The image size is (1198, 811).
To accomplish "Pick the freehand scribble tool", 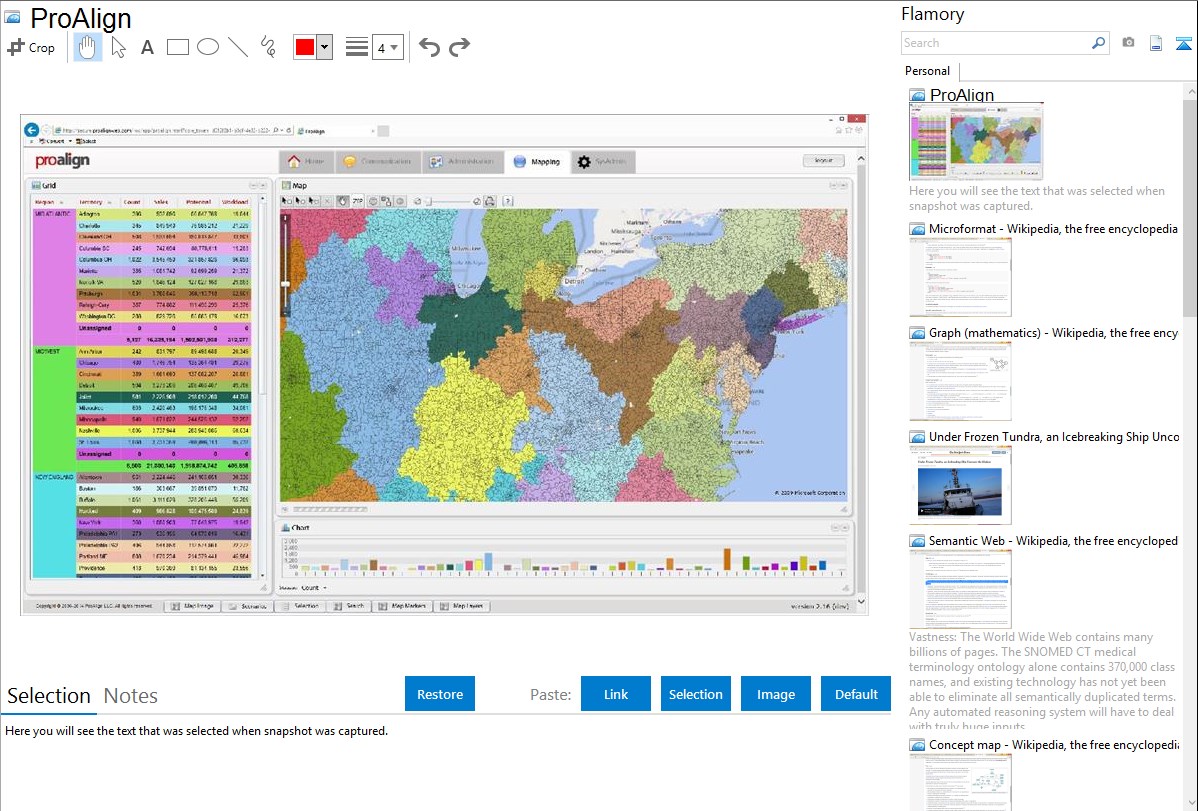I will coord(268,47).
